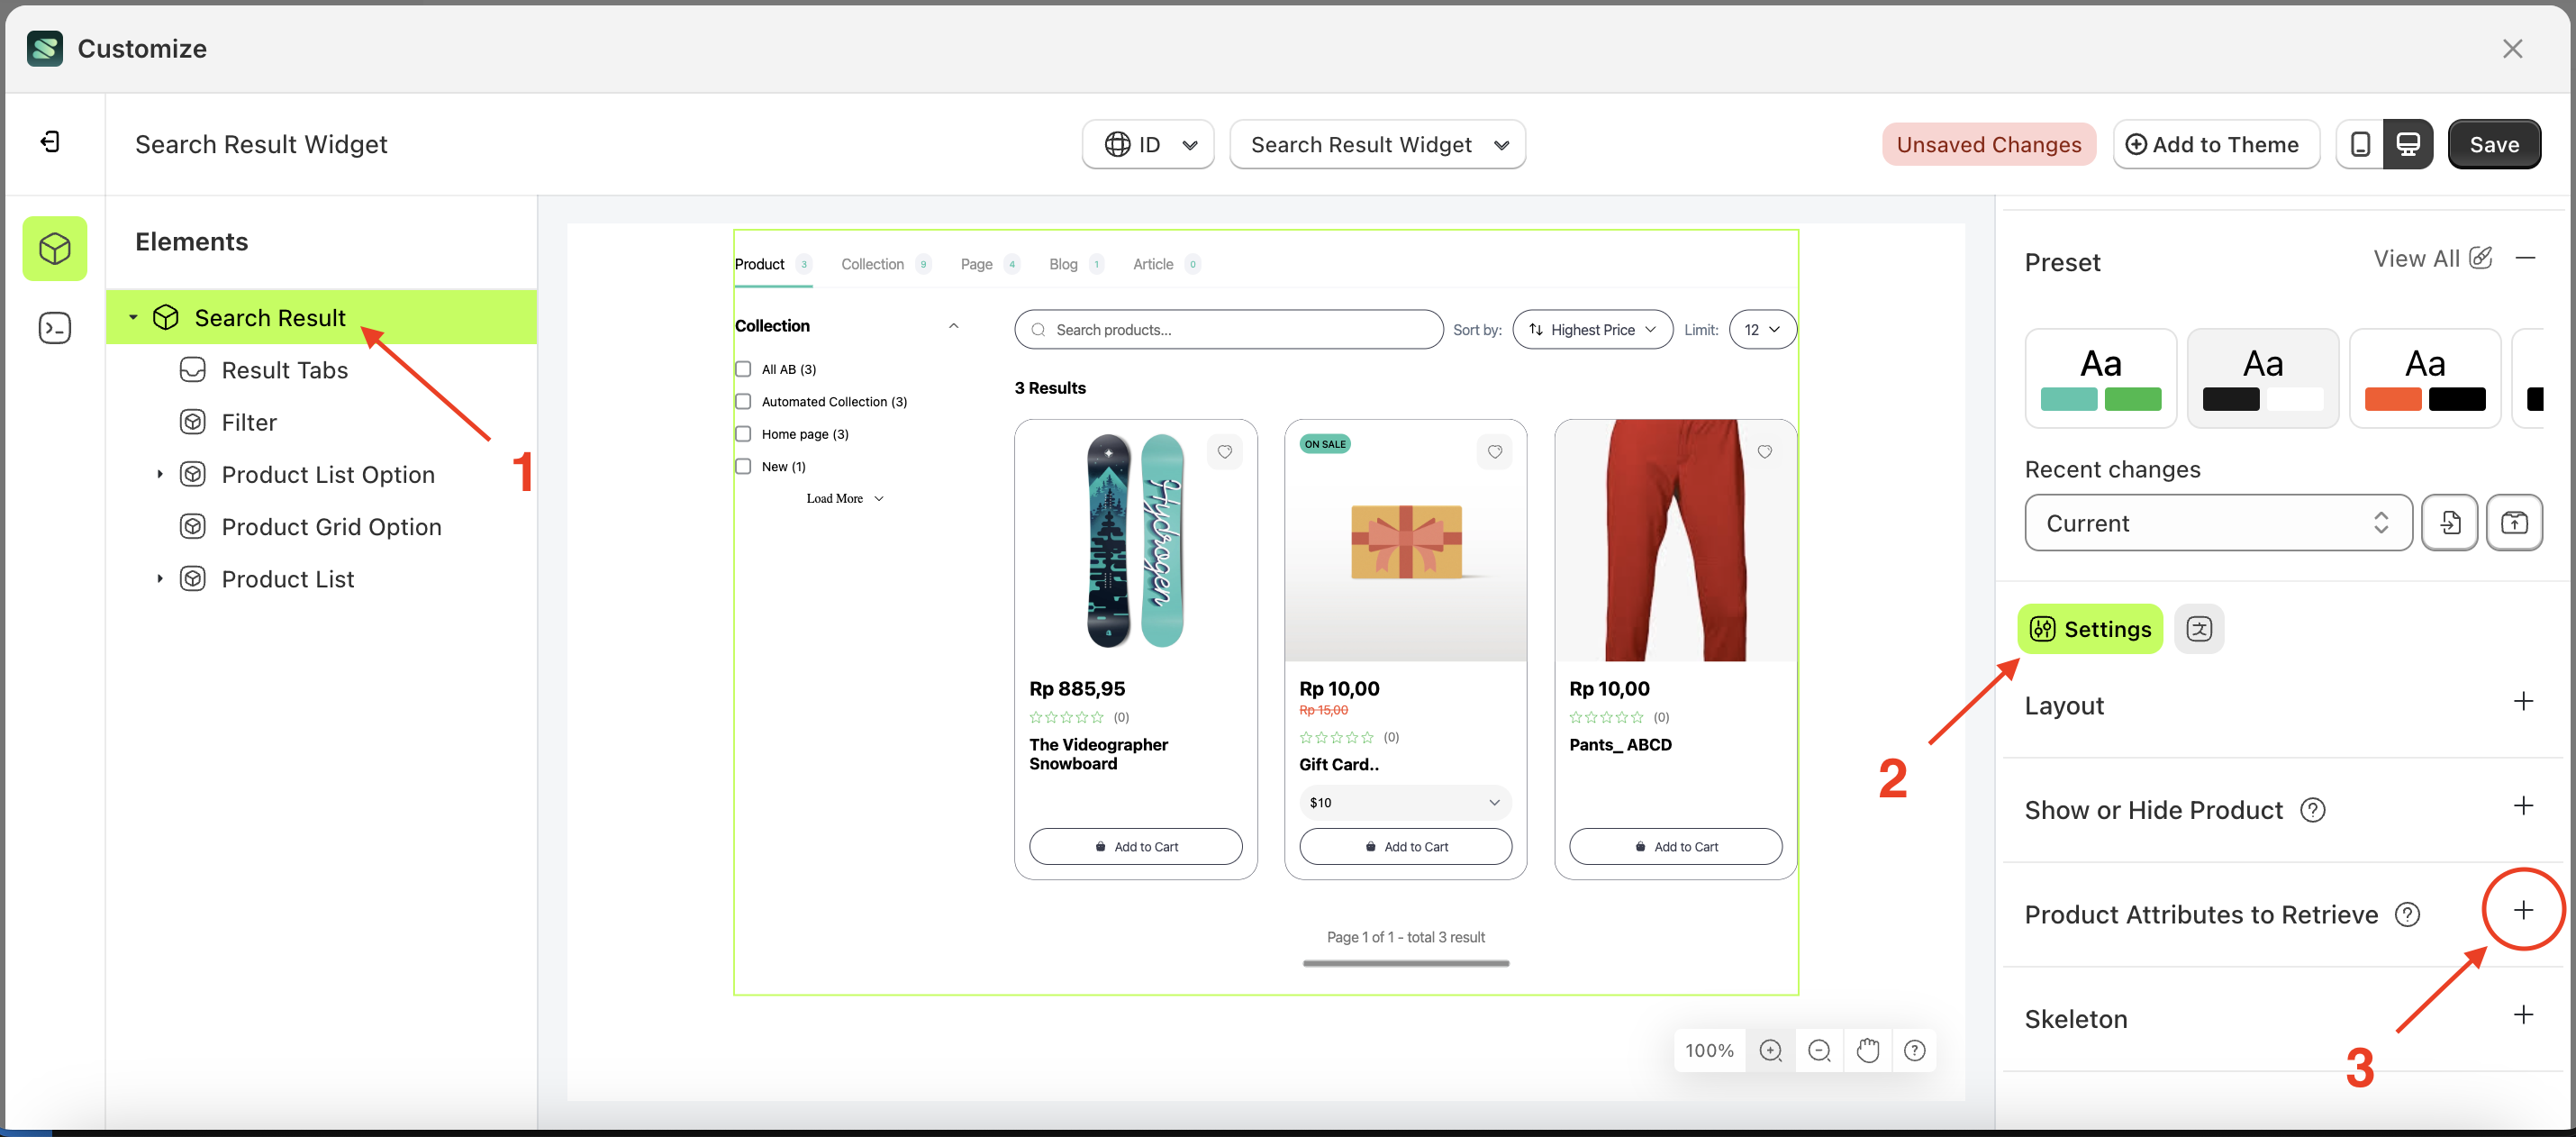This screenshot has height=1137, width=2576.
Task: Expand the Product List Option tree item
Action: click(159, 475)
